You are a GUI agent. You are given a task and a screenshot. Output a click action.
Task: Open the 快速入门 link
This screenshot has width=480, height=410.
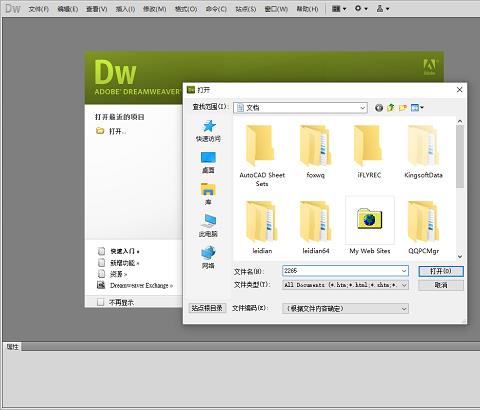[124, 251]
